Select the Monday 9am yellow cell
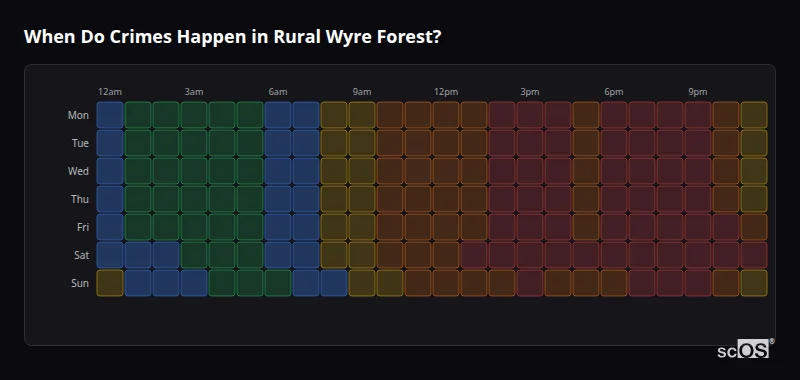 (x=362, y=115)
